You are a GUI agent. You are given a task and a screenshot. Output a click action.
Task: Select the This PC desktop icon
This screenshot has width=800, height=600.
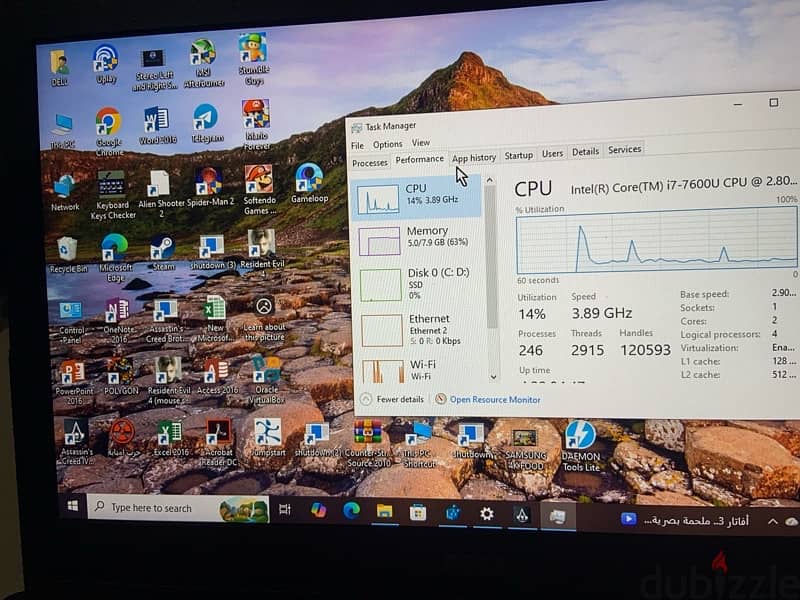pyautogui.click(x=62, y=131)
